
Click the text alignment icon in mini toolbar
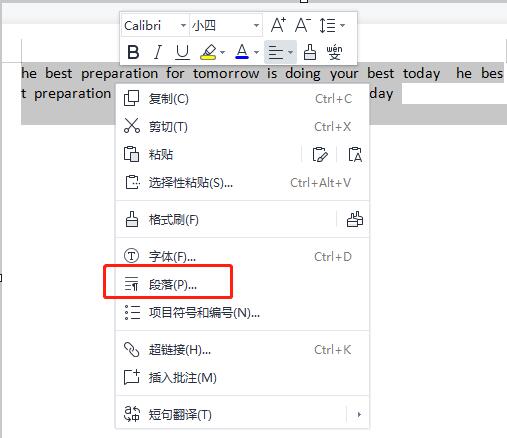[276, 52]
